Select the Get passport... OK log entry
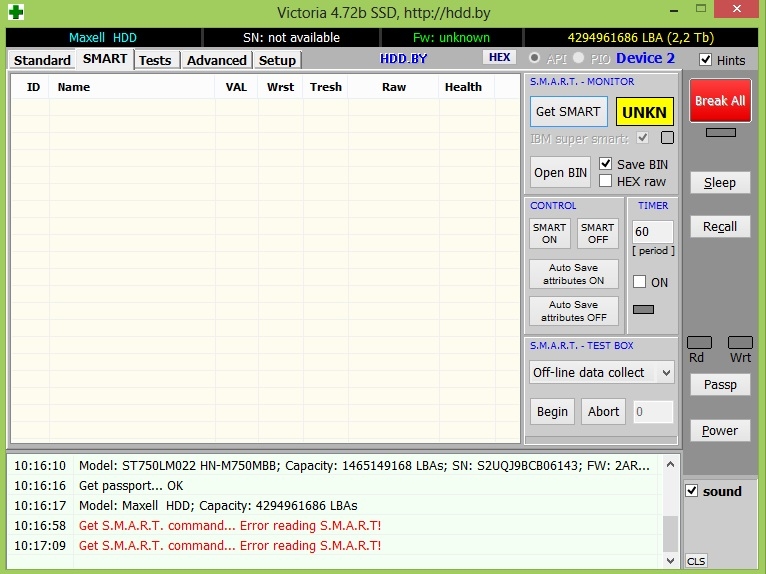Screen dimensions: 766x574 coord(335,486)
